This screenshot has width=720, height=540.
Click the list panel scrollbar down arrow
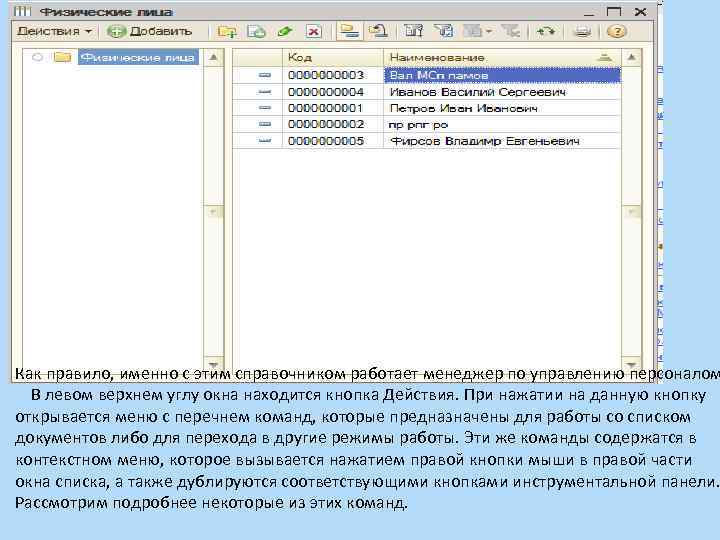pyautogui.click(x=632, y=363)
